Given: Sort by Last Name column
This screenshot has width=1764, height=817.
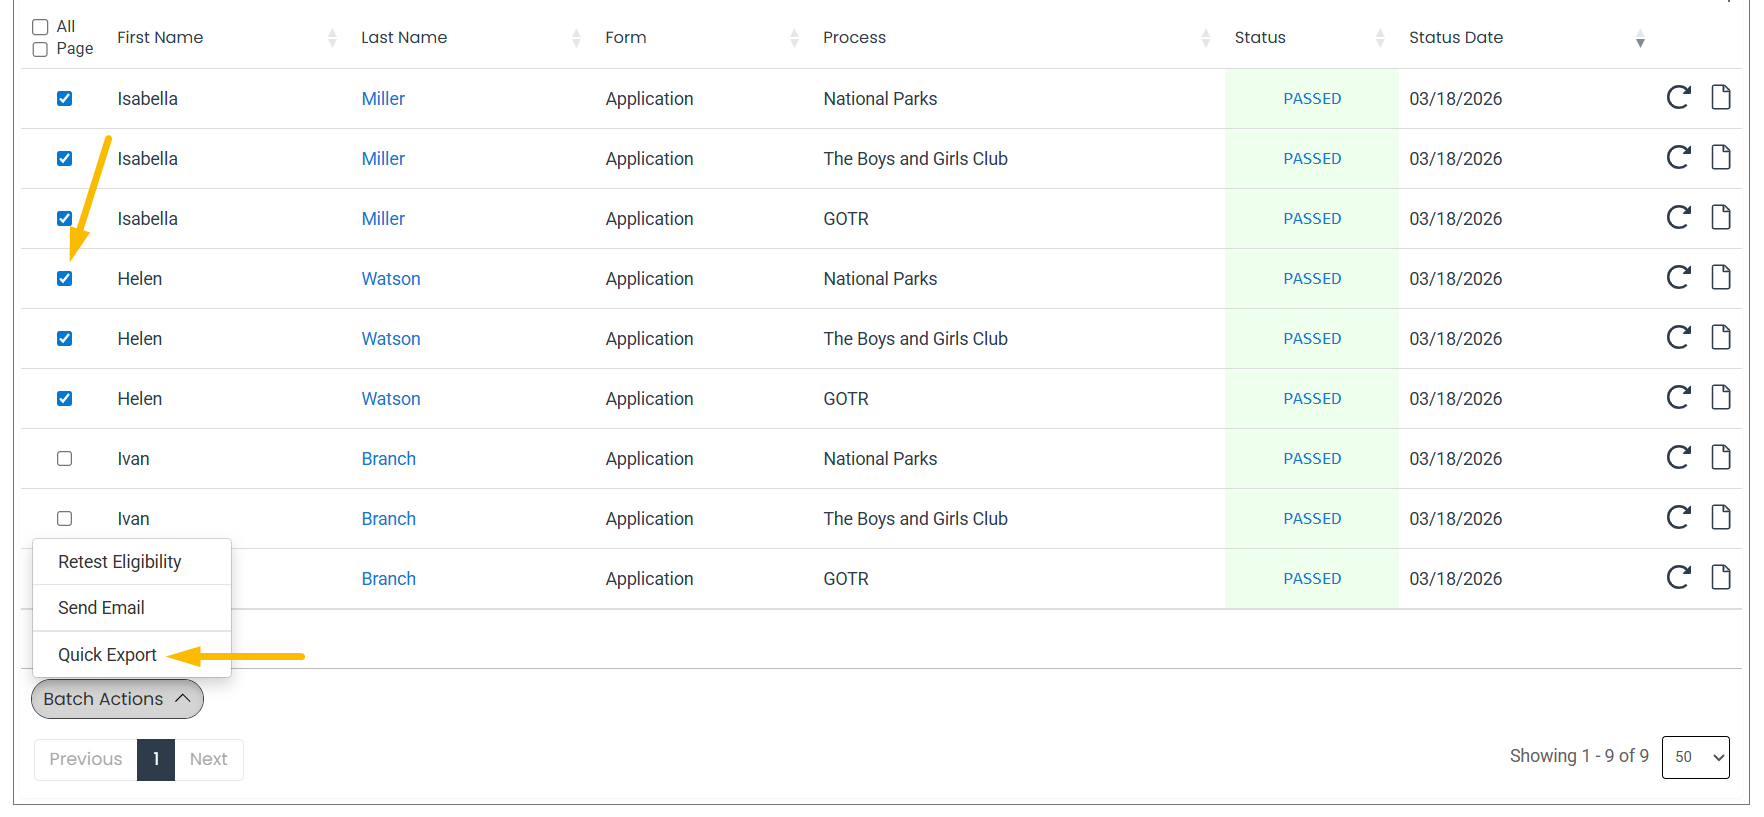Looking at the screenshot, I should point(576,38).
